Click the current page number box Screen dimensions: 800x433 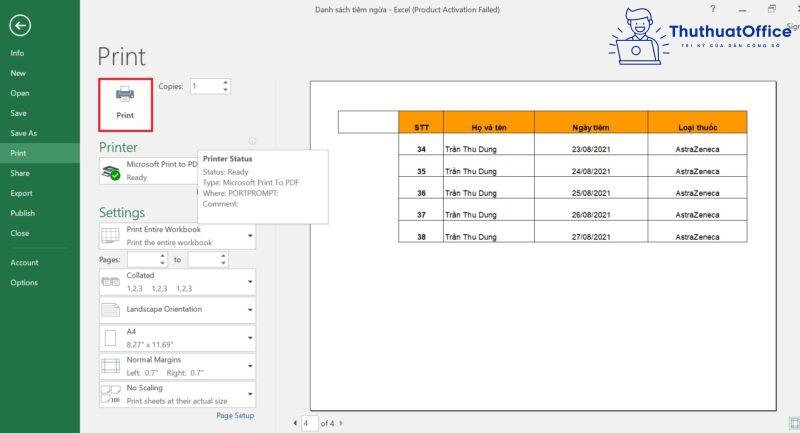tap(310, 423)
